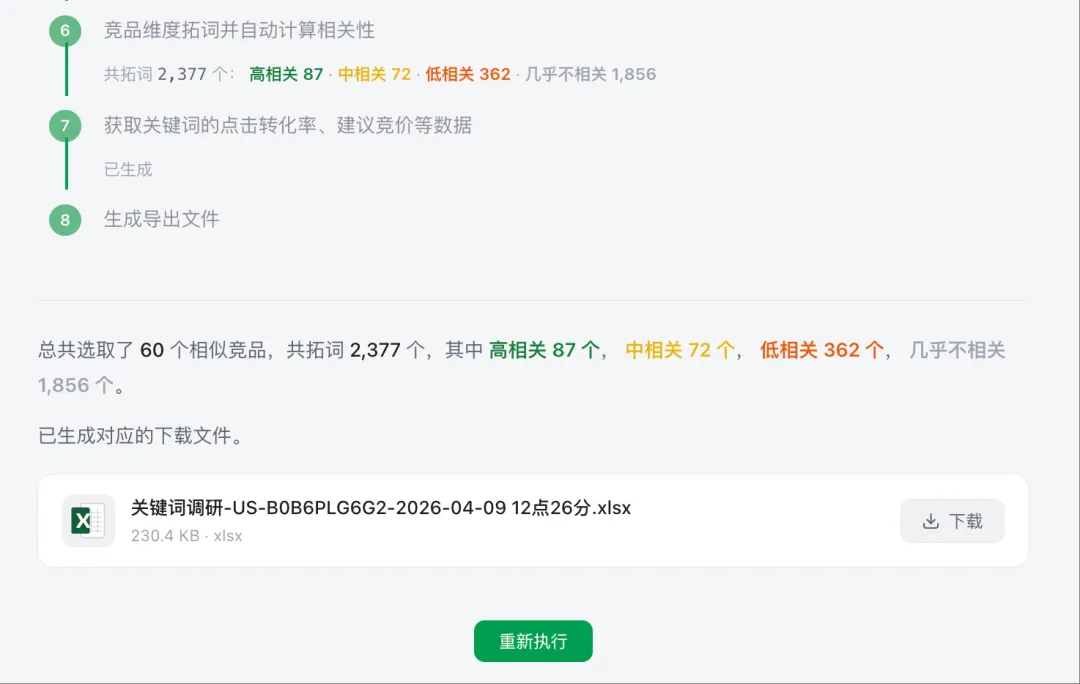Click the Excel file icon
Viewport: 1080px width, 684px height.
(88, 521)
